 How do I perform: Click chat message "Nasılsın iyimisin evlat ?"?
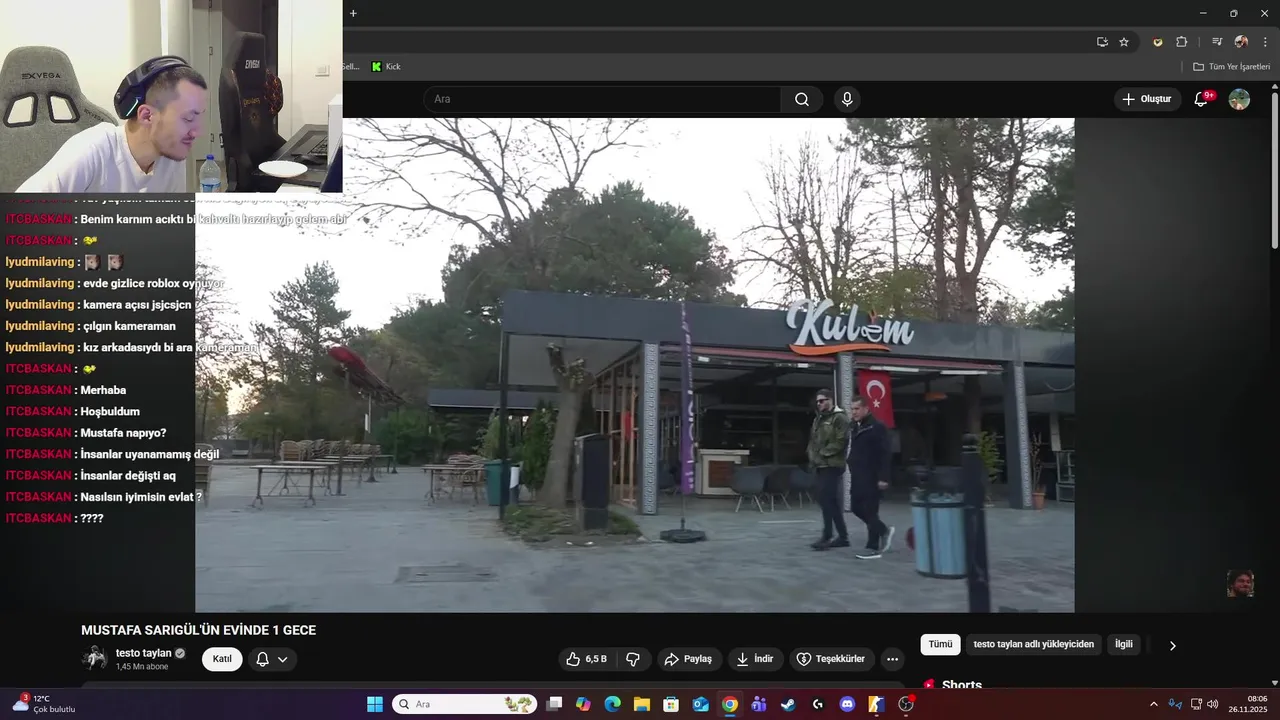141,497
